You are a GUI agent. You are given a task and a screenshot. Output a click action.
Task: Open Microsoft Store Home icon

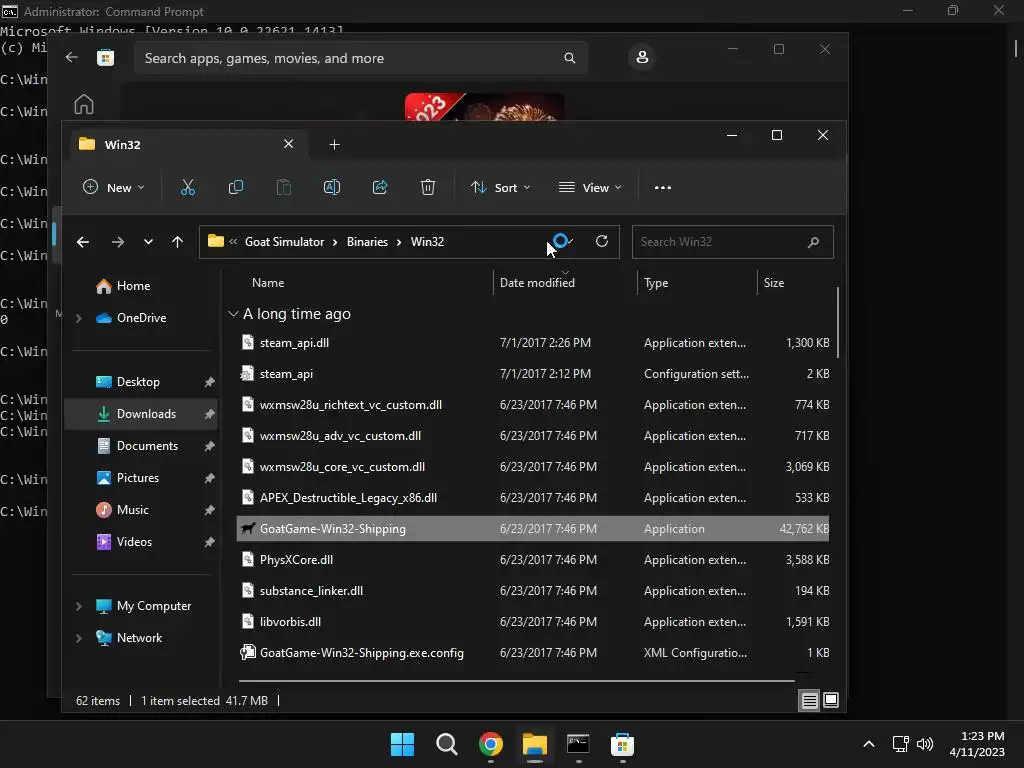84,104
